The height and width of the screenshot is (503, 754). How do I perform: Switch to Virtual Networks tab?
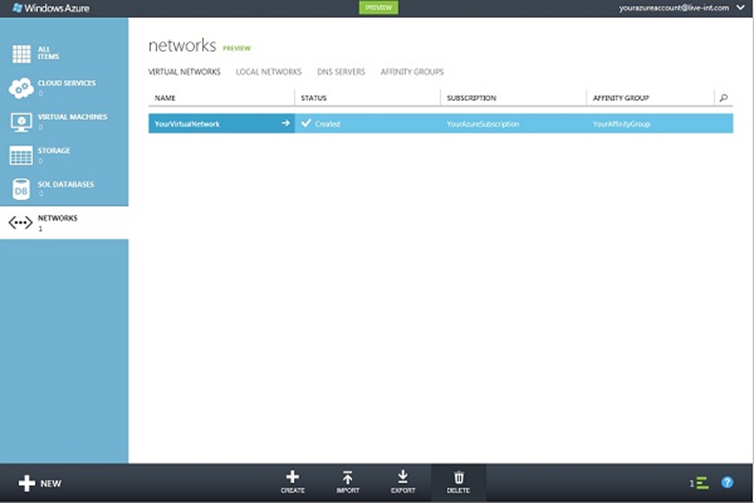184,72
